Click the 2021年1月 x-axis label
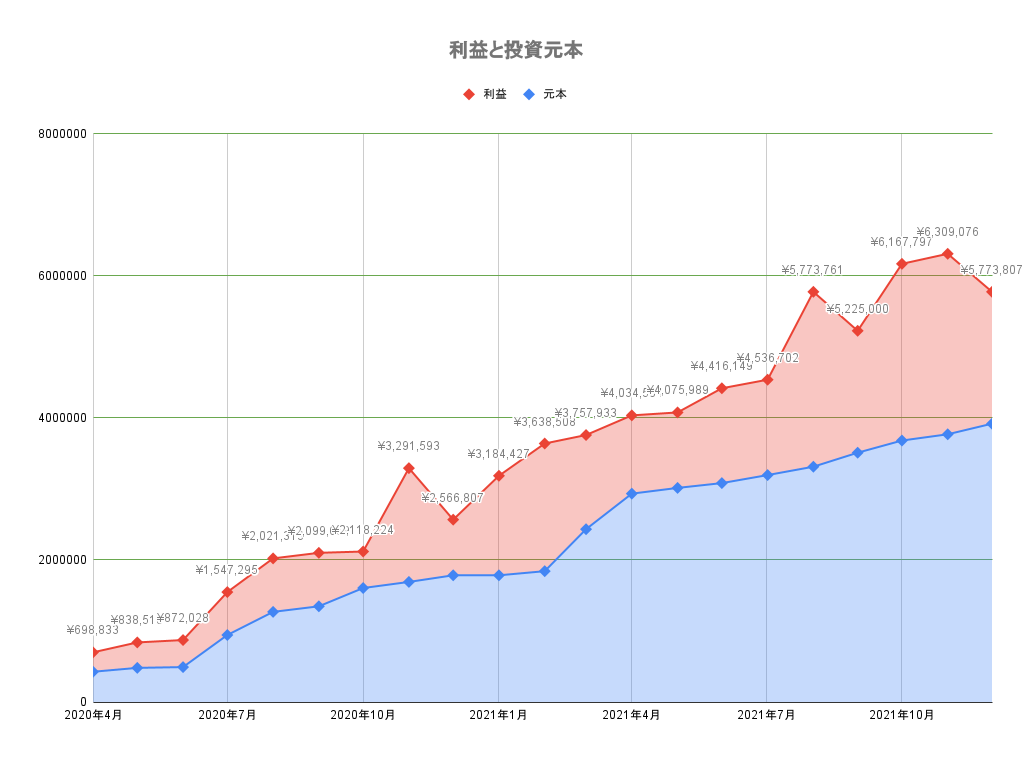Screen dimensions: 1030x760 [498, 715]
